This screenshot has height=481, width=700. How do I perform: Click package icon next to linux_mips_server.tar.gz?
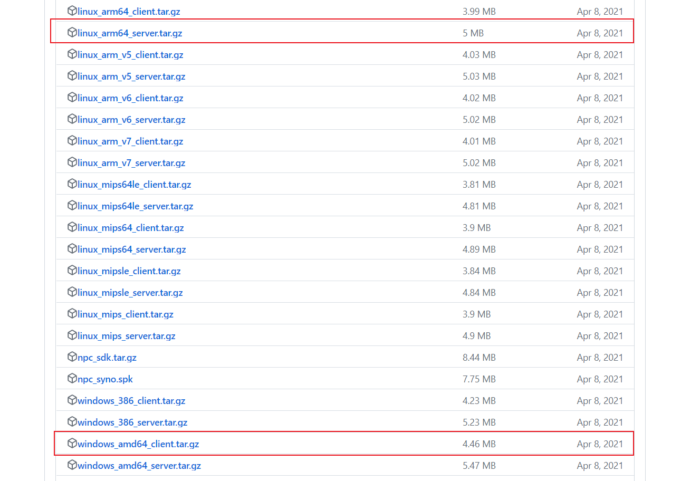(x=72, y=336)
